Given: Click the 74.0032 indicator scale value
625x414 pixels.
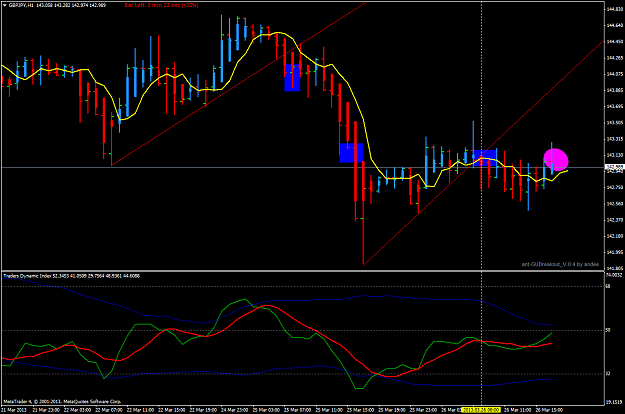Looking at the screenshot, I should point(615,275).
